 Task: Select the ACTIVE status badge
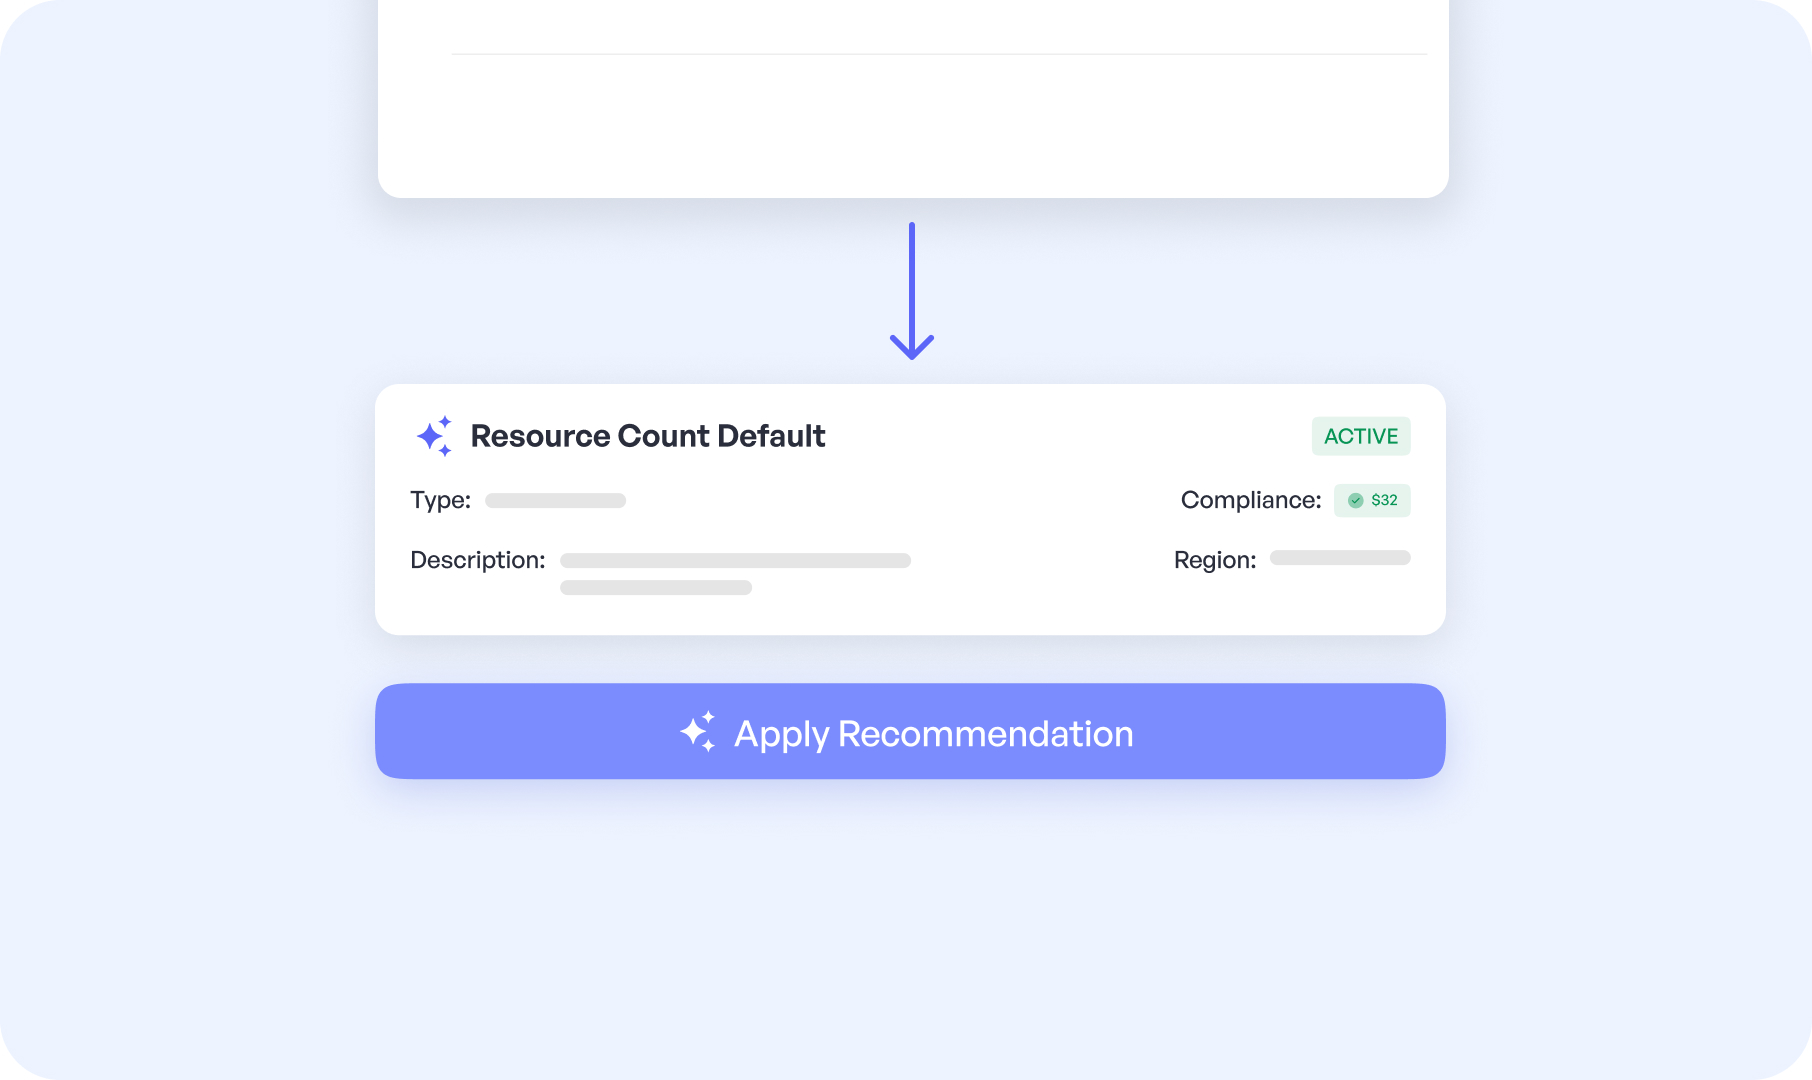pos(1360,436)
